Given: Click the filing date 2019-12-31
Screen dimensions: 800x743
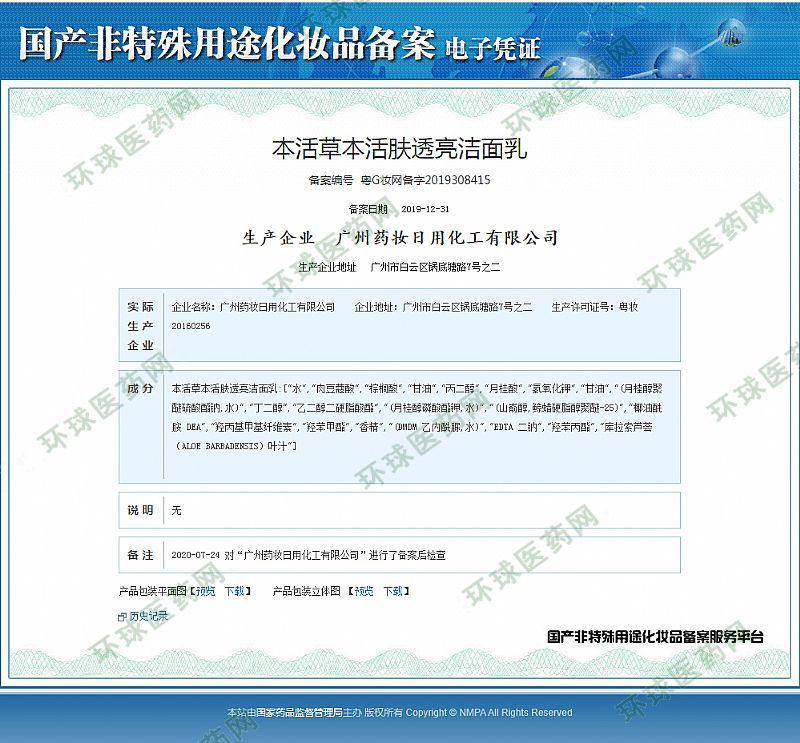Looking at the screenshot, I should point(425,209).
